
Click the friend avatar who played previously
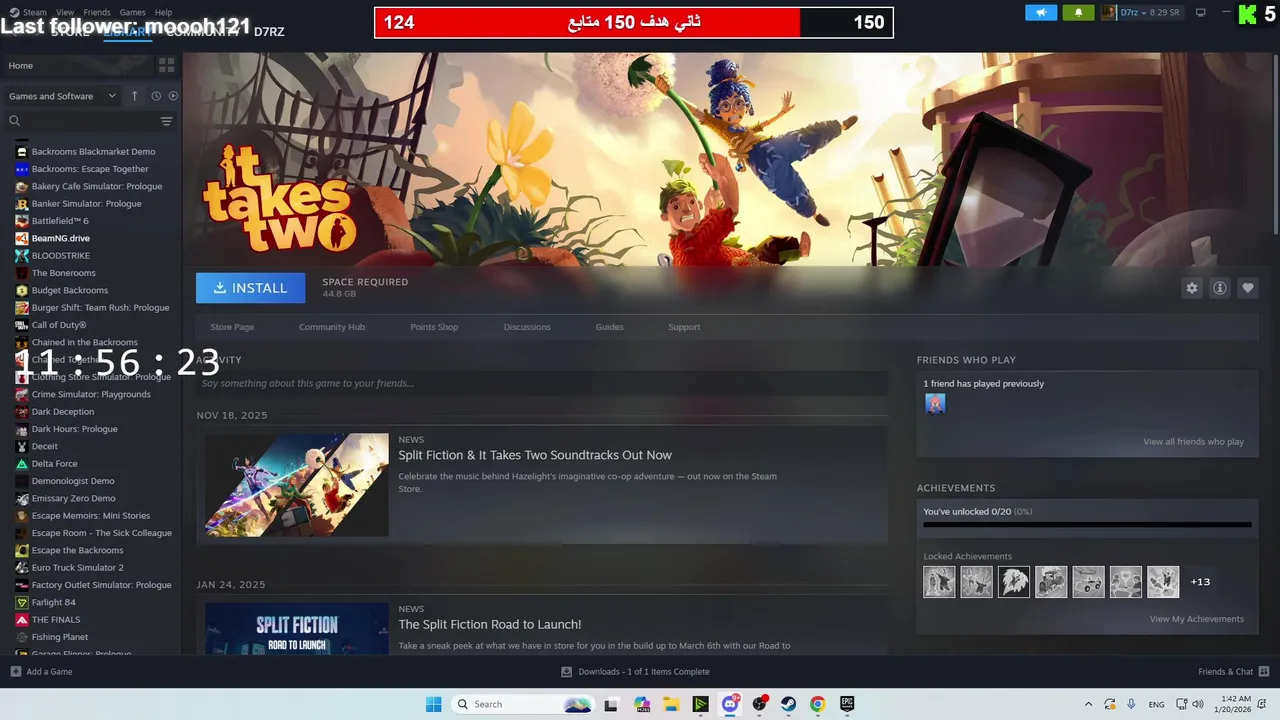coord(935,404)
